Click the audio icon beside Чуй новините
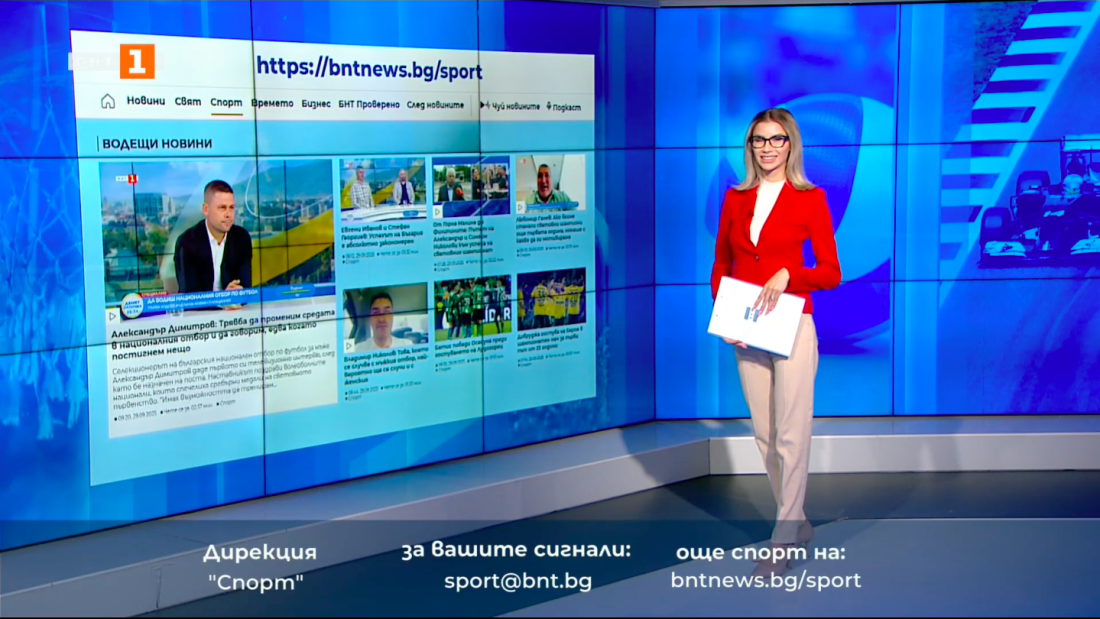This screenshot has height=619, width=1100. 484,105
